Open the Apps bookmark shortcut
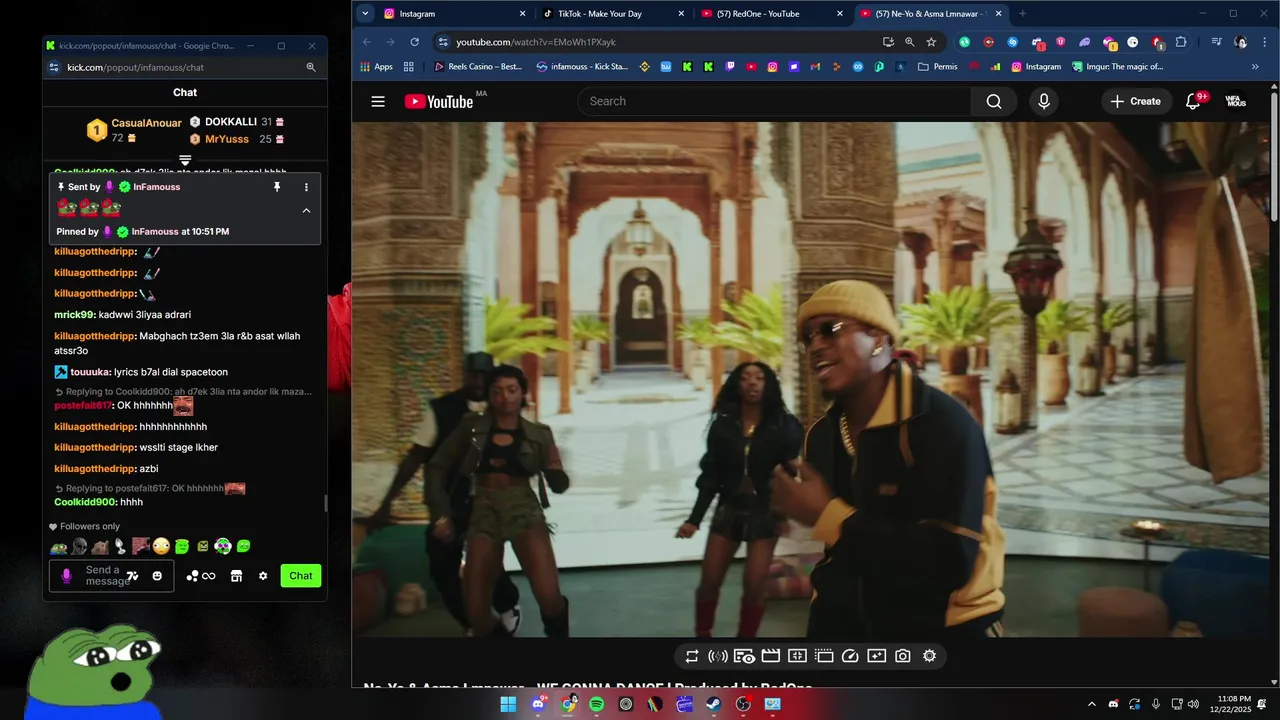The image size is (1280, 720). coord(376,67)
